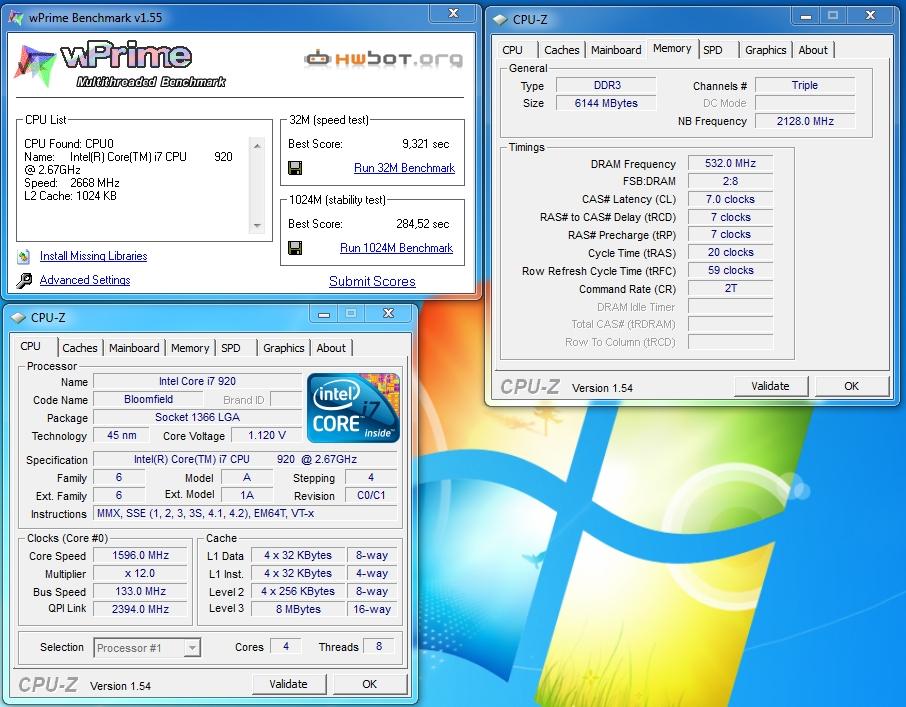The image size is (906, 707).
Task: Click the FSB:DRAM 2:8 field
Action: point(730,181)
